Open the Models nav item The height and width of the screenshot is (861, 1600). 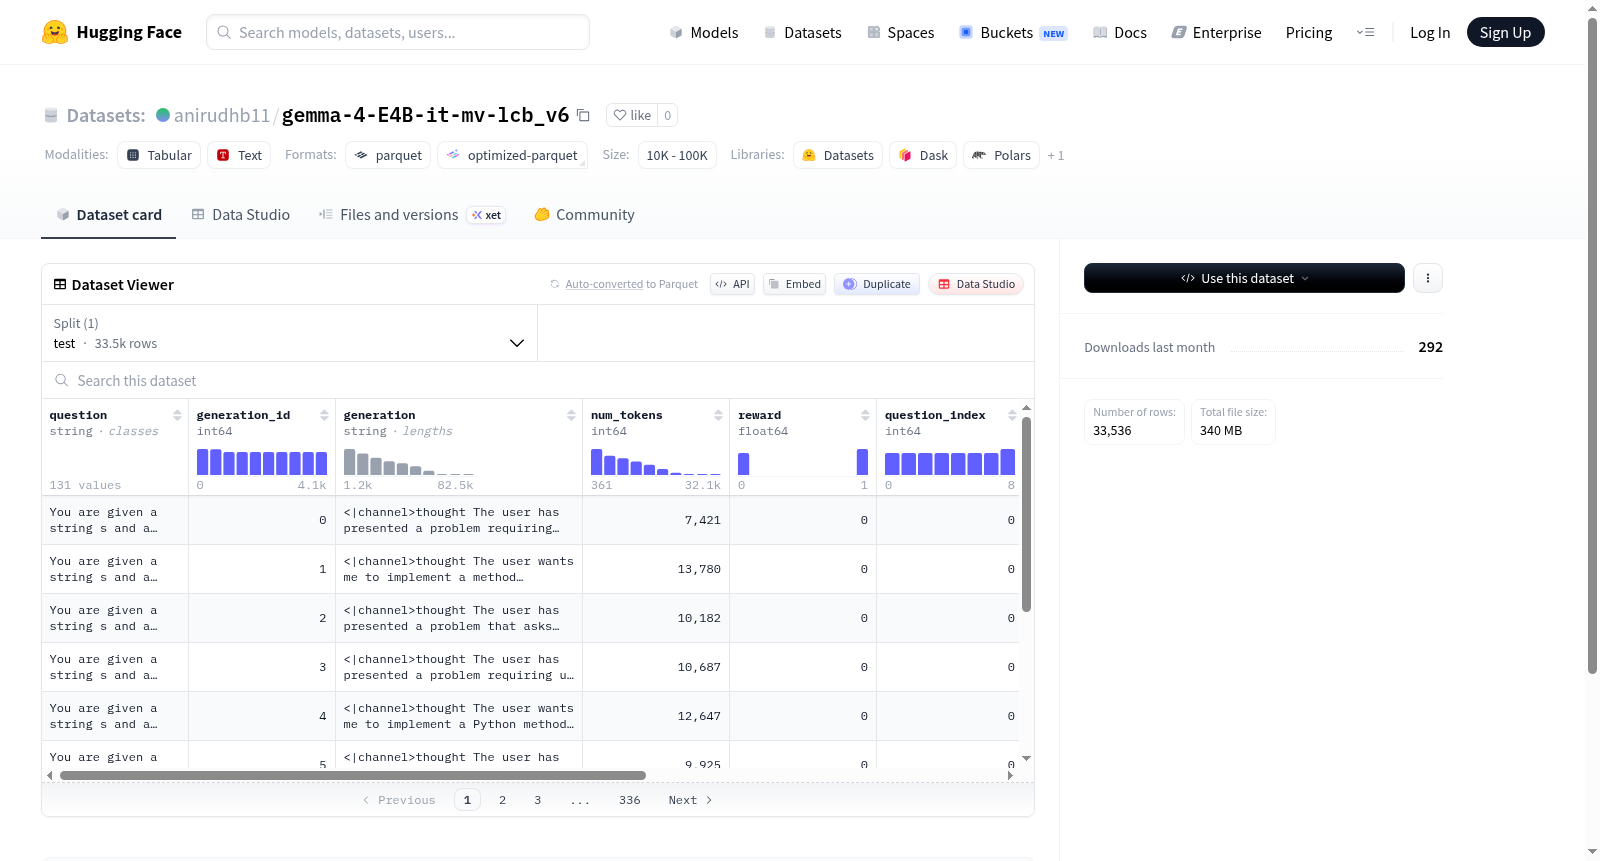[704, 32]
